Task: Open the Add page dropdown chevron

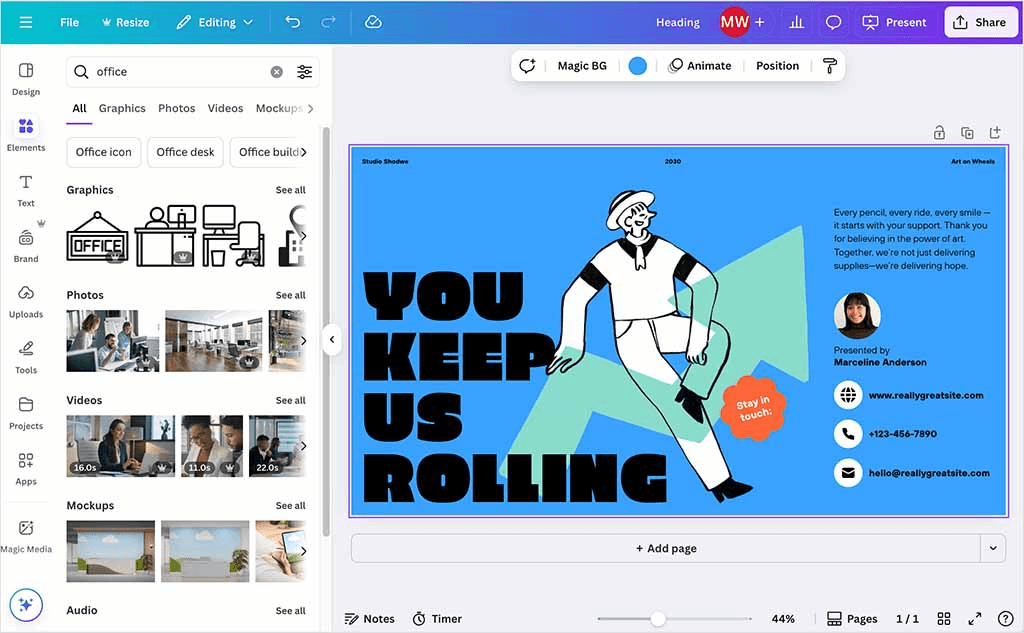Action: pyautogui.click(x=993, y=548)
